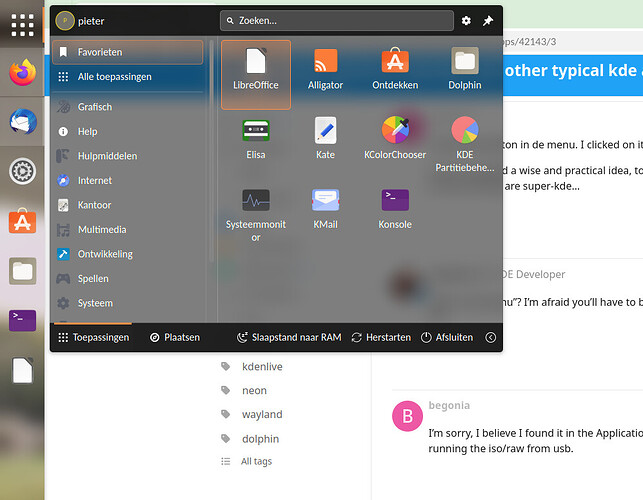Viewport: 643px width, 500px height.
Task: Click Herstarten button
Action: 381,338
